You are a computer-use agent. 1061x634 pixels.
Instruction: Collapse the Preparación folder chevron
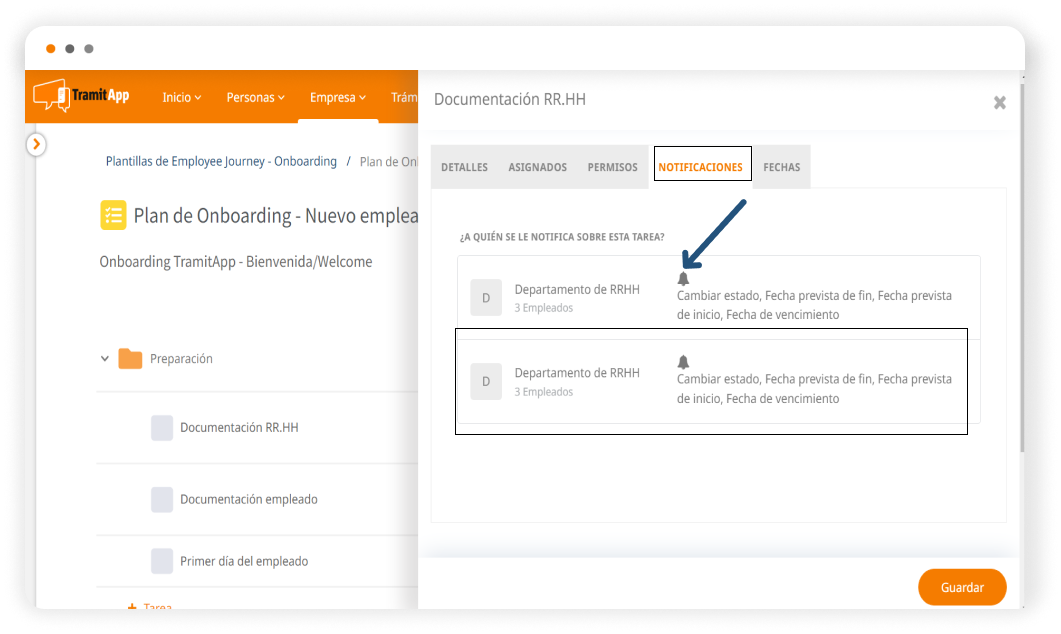click(105, 359)
